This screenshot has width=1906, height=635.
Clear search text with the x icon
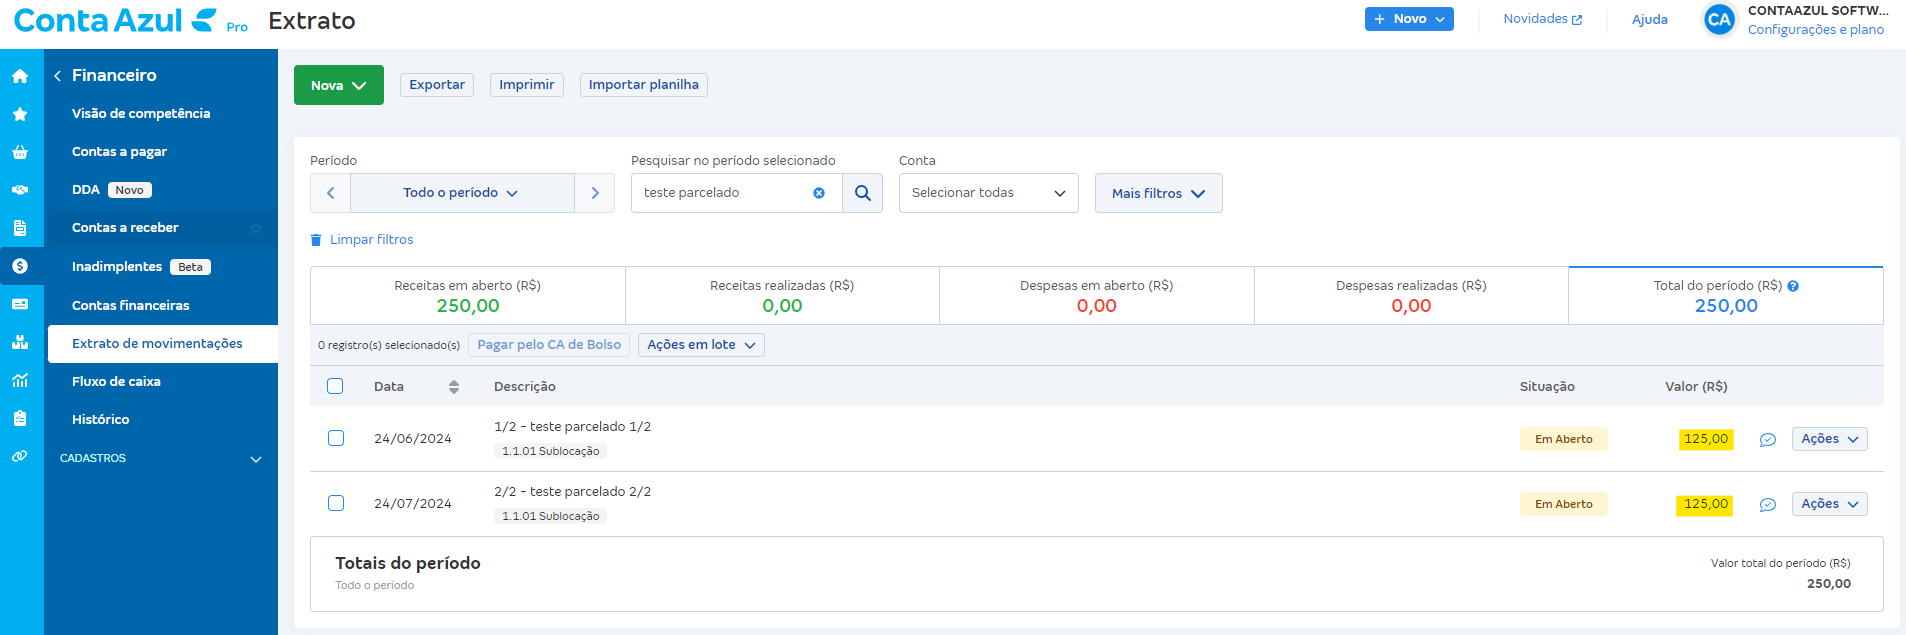(x=819, y=193)
